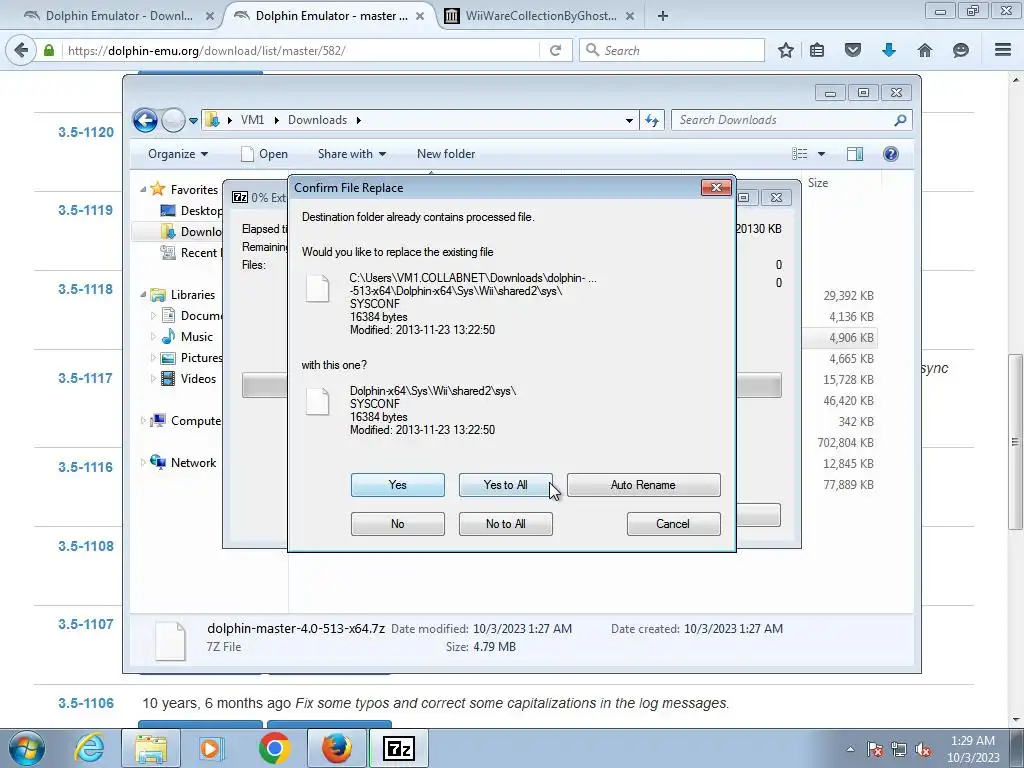This screenshot has height=768, width=1024.
Task: Click Explorer forward navigation arrow
Action: pyautogui.click(x=173, y=120)
